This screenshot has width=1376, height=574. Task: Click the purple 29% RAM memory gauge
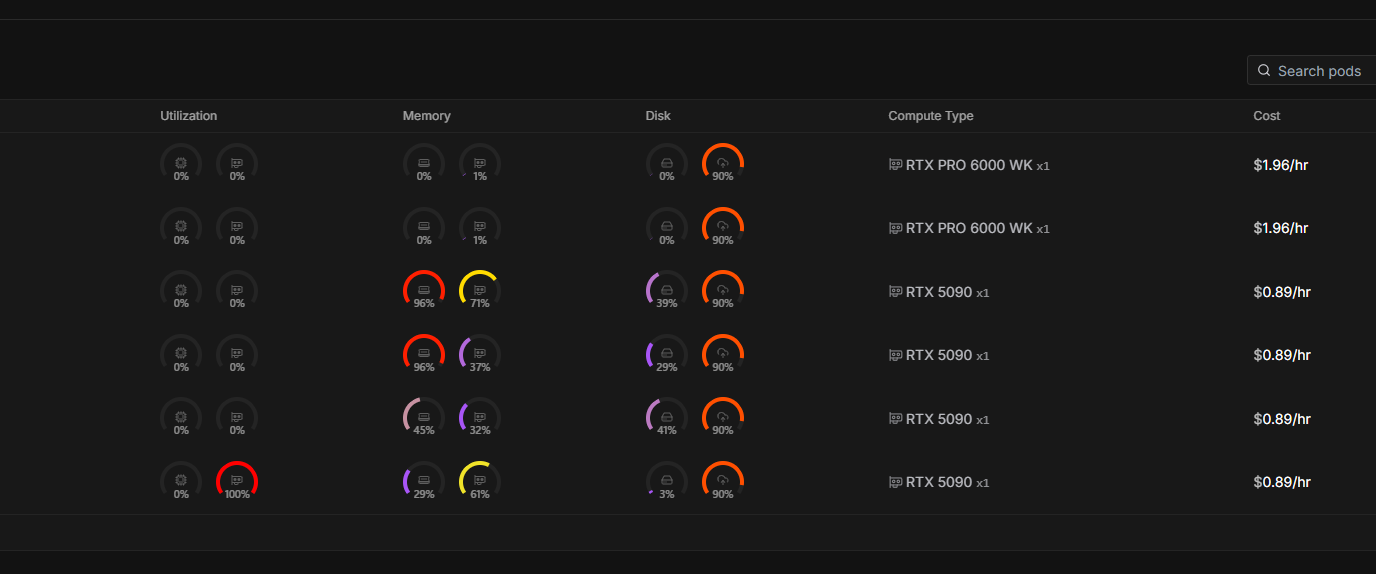(x=424, y=481)
